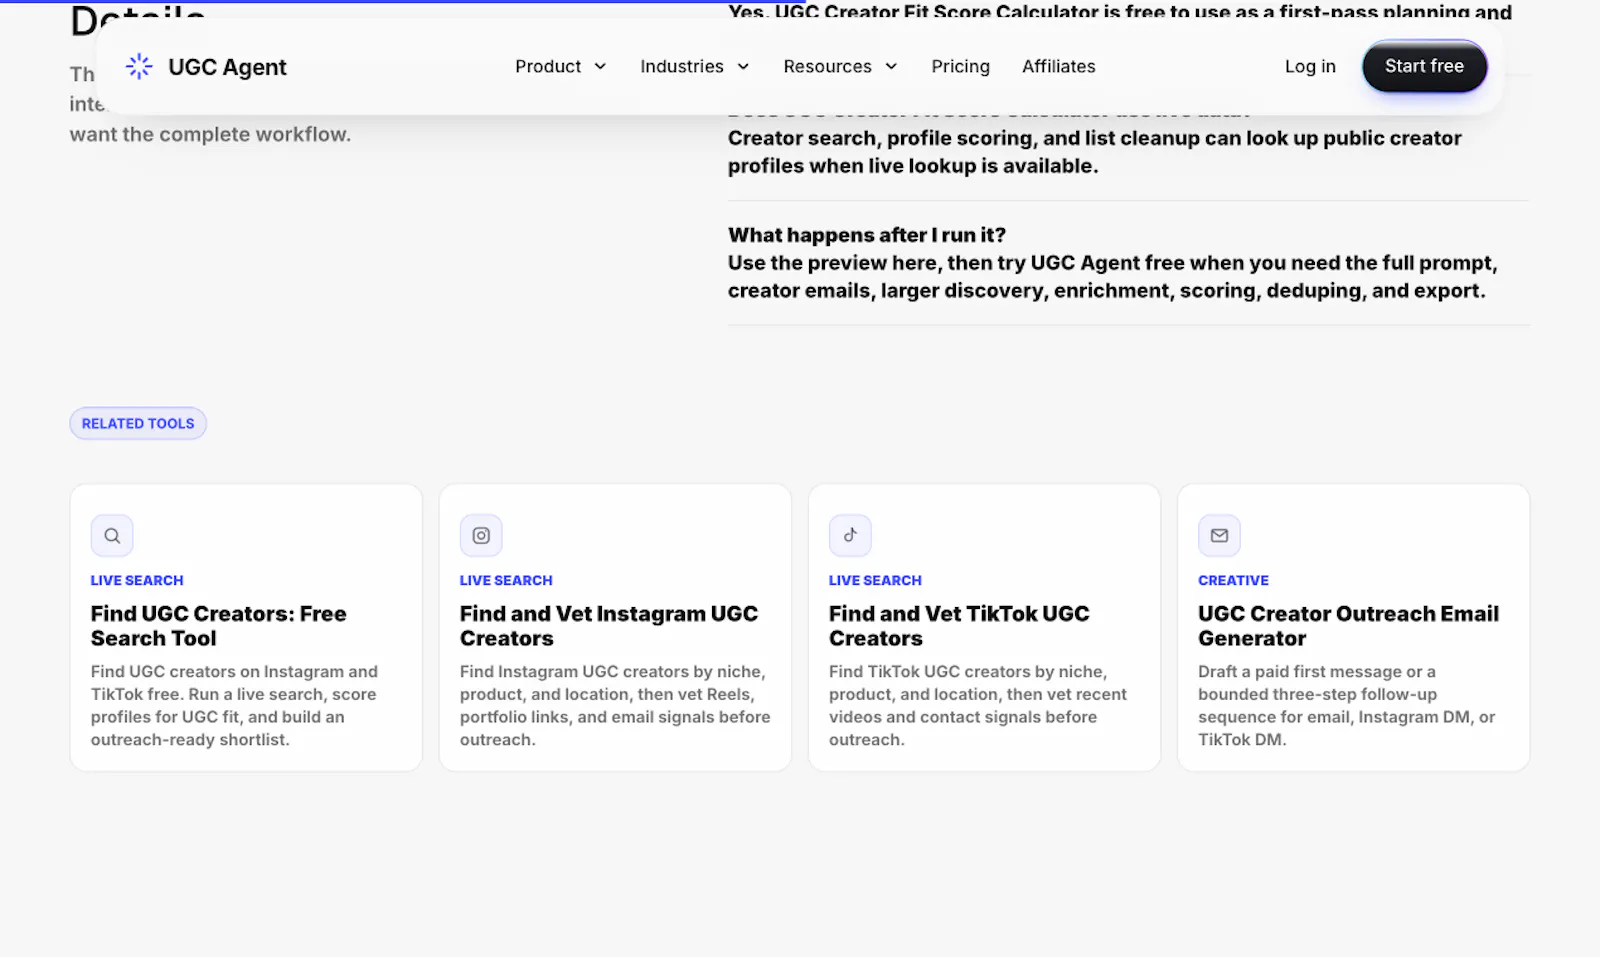The height and width of the screenshot is (957, 1600).
Task: Open UGC Creator Outreach Email Generator
Action: (x=1348, y=626)
